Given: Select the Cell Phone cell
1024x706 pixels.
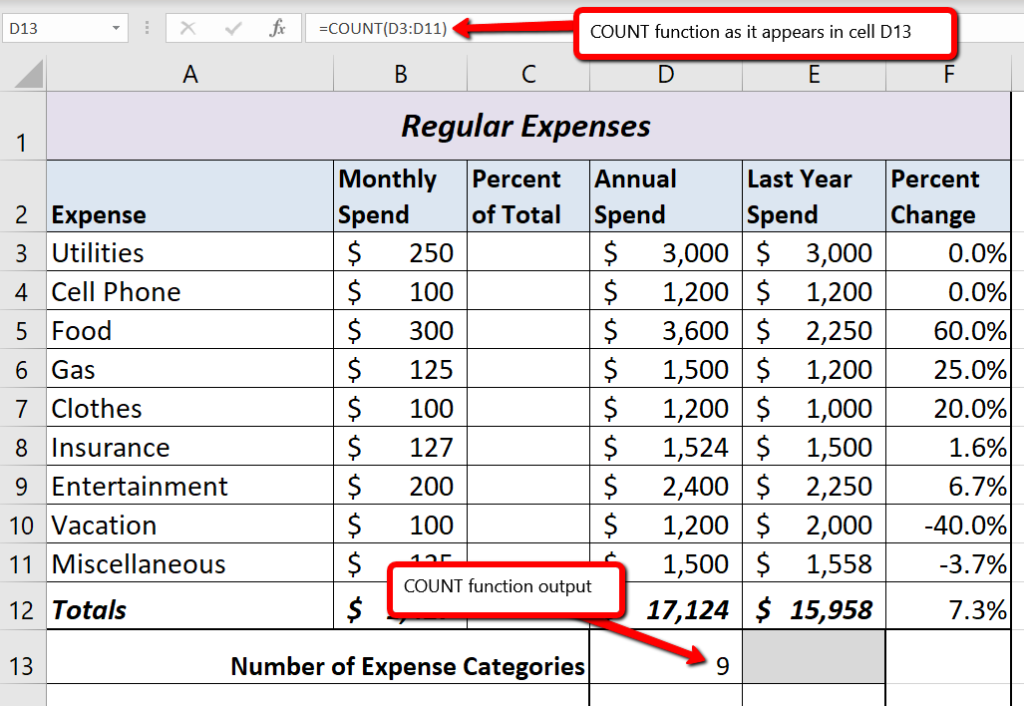Looking at the screenshot, I should tap(190, 291).
